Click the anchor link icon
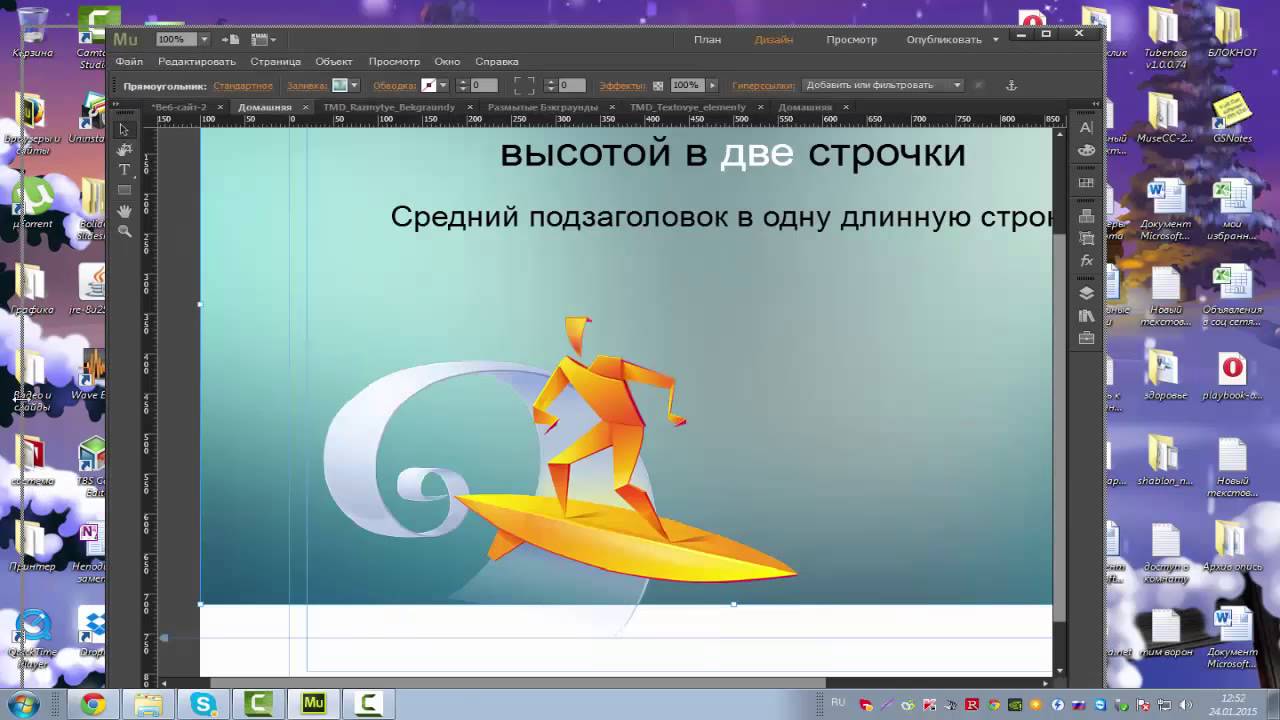 (1010, 85)
